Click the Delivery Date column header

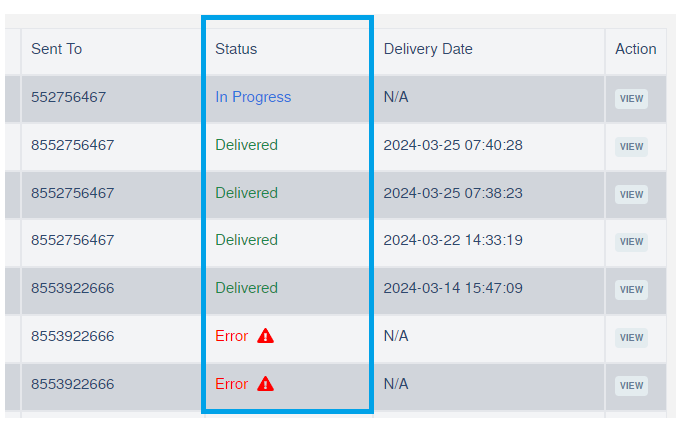[428, 49]
